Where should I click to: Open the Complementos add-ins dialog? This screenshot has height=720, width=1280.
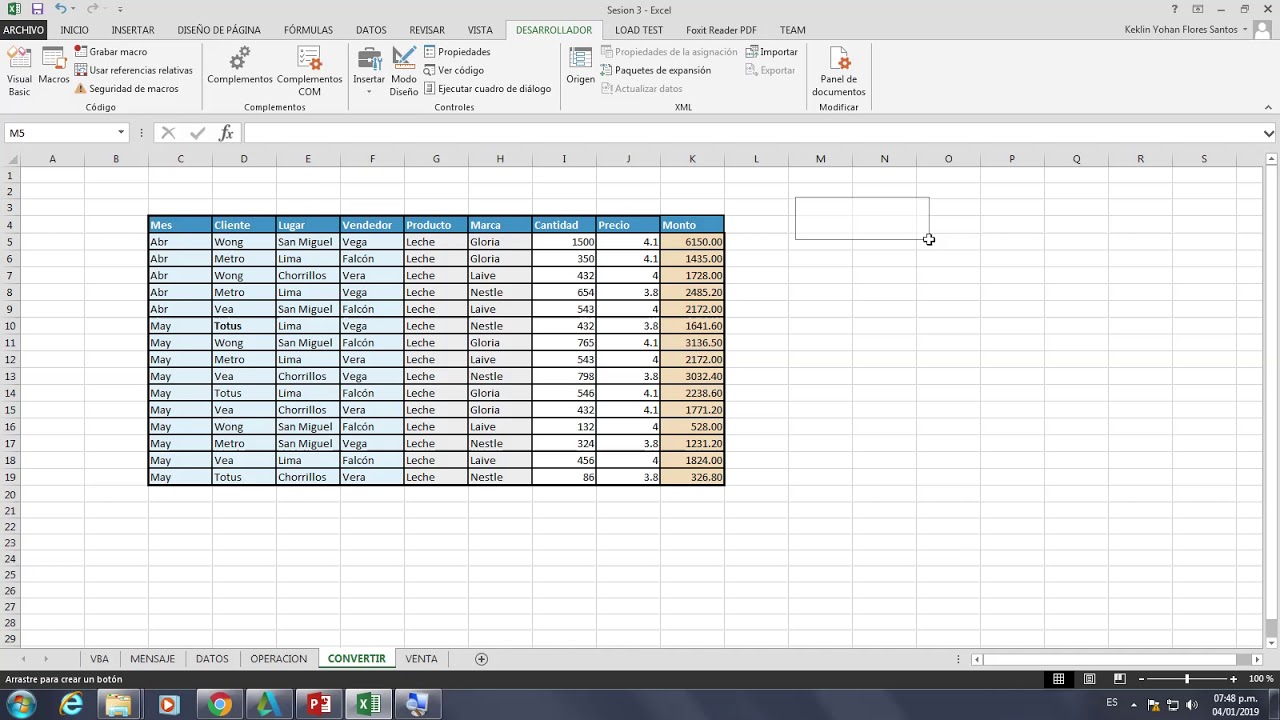pos(240,66)
